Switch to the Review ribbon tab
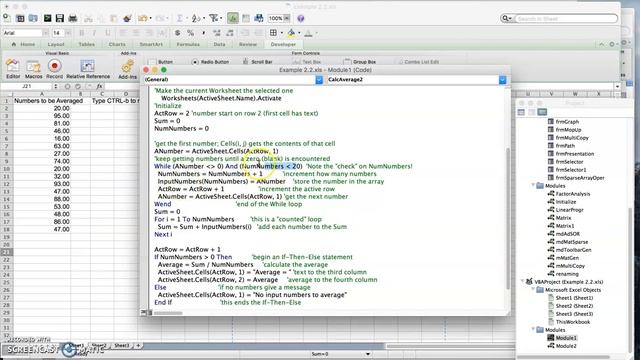This screenshot has width=640, height=360. tap(248, 44)
